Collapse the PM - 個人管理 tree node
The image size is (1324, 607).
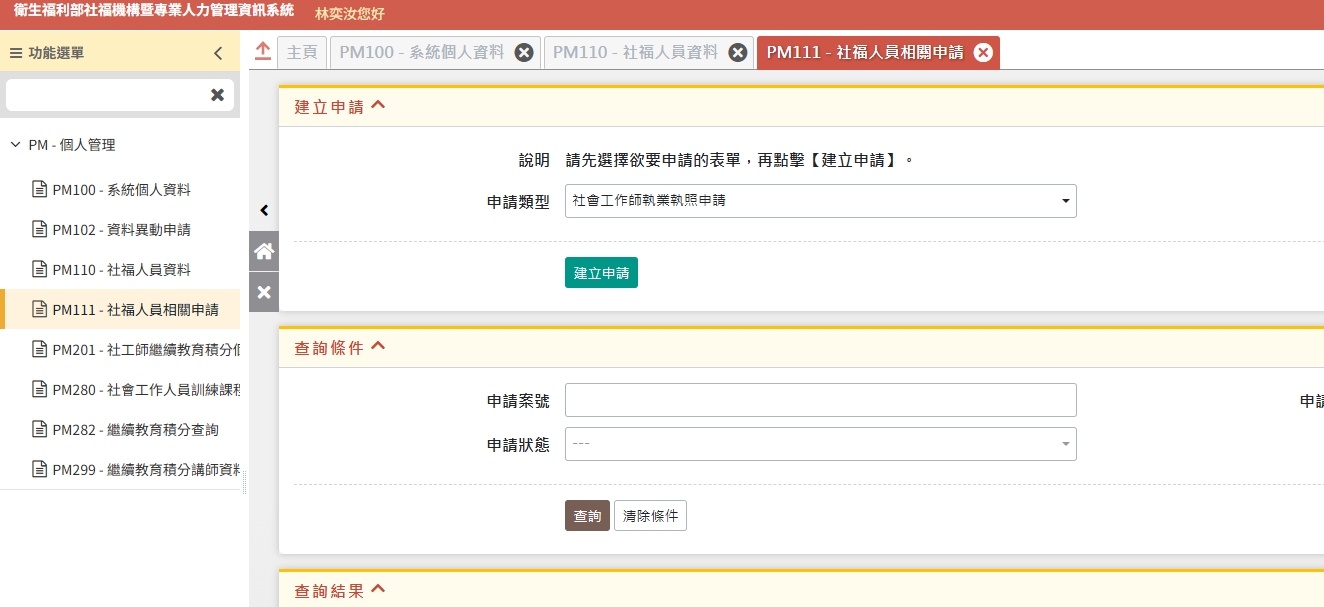[15, 145]
